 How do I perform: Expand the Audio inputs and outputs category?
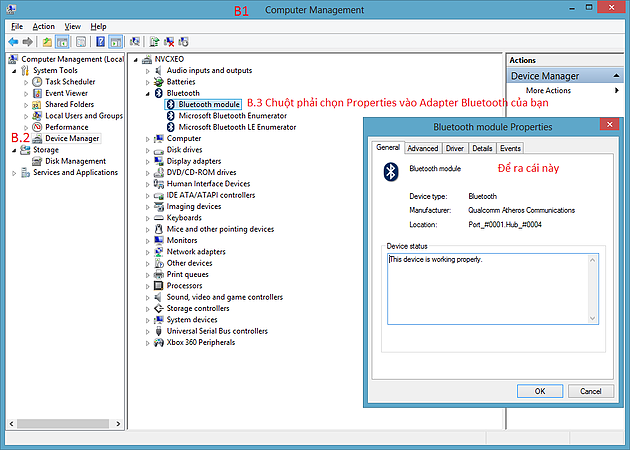(x=148, y=70)
